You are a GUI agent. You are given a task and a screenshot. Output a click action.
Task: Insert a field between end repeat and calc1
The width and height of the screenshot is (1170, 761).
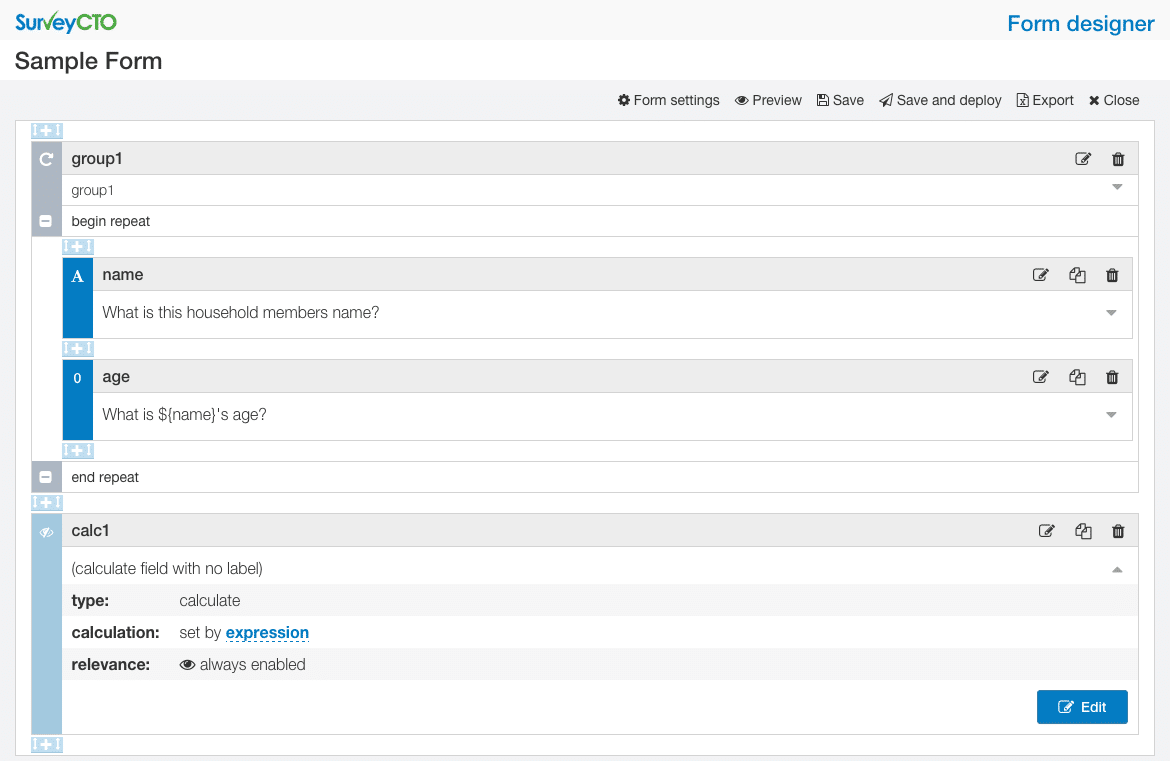[x=46, y=502]
